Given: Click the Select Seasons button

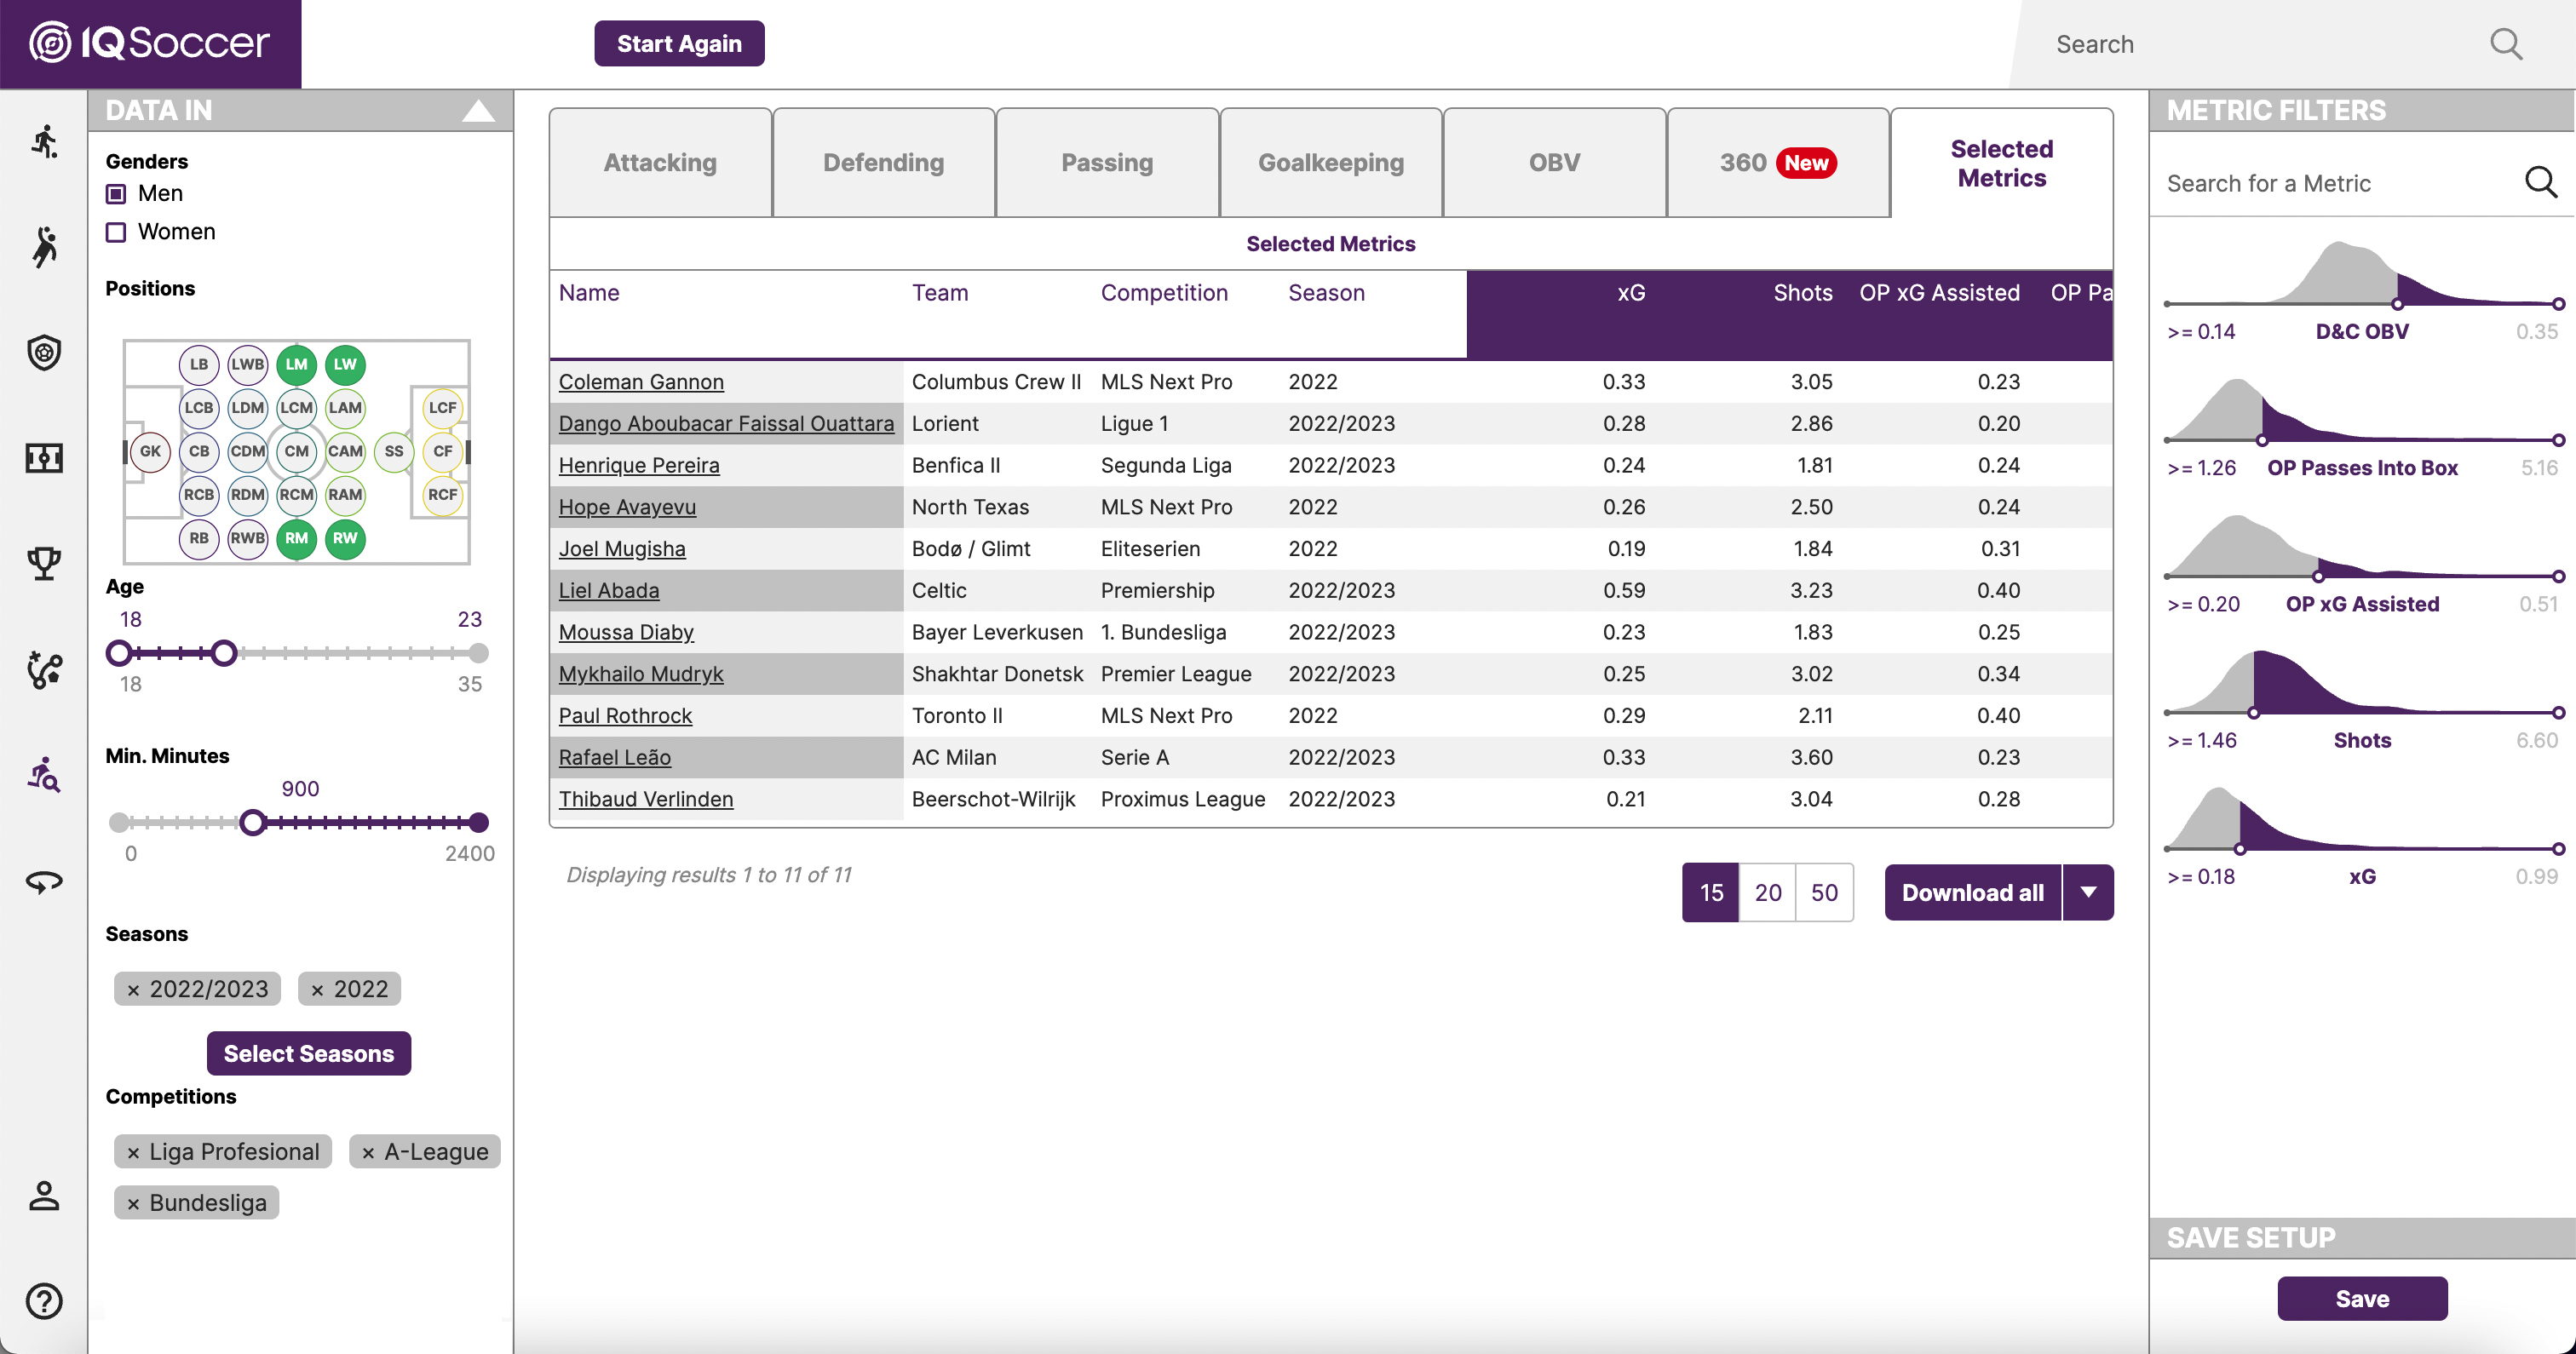Looking at the screenshot, I should [x=308, y=1053].
